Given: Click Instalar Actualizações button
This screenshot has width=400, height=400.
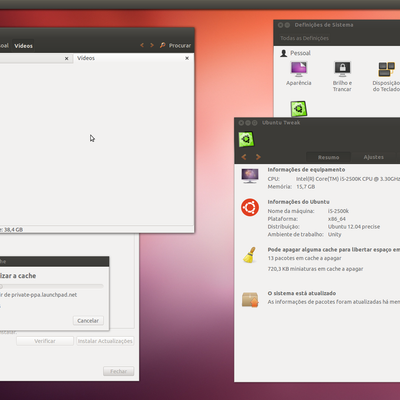Looking at the screenshot, I should (x=105, y=341).
